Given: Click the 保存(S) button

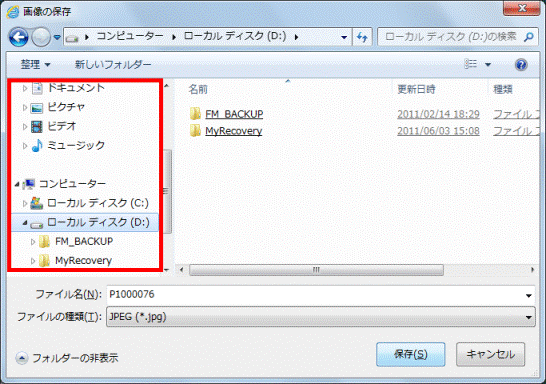Looking at the screenshot, I should (411, 354).
